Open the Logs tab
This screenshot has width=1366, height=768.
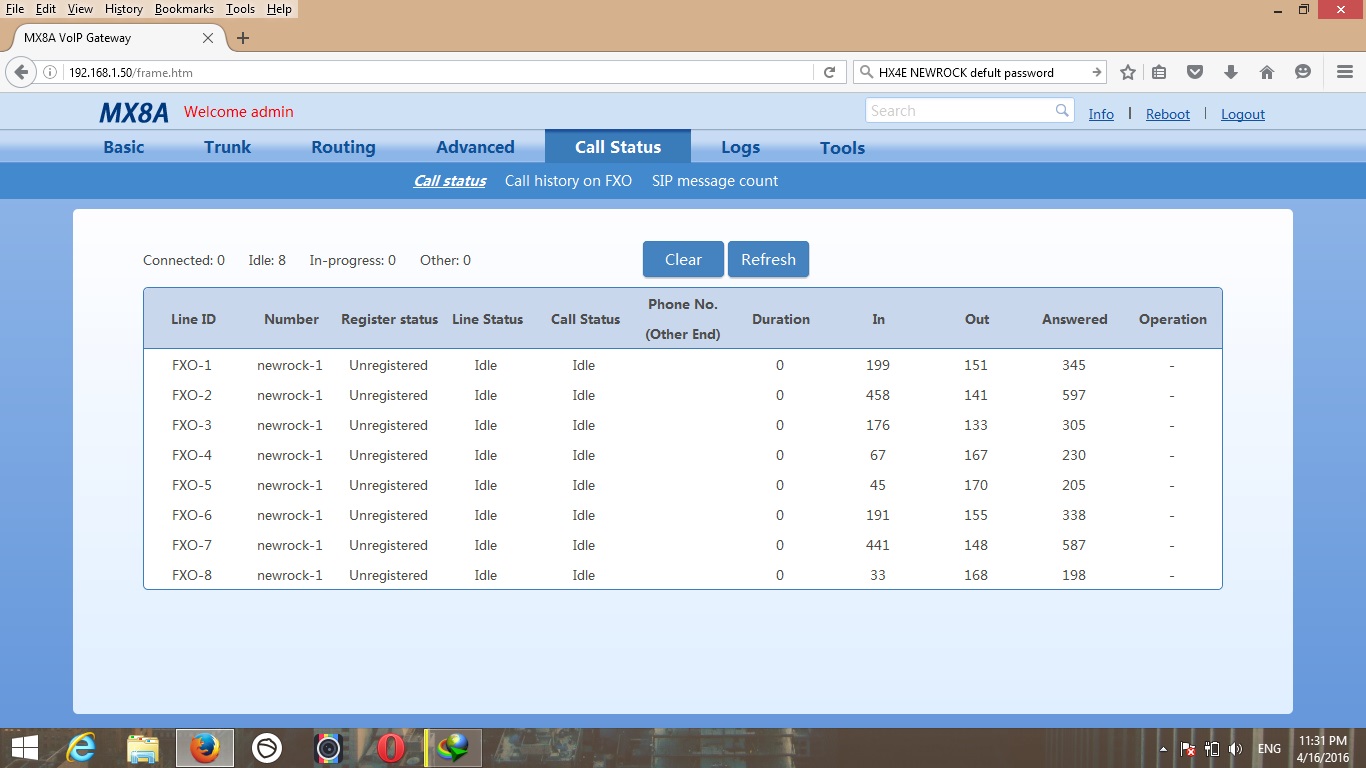tap(740, 147)
